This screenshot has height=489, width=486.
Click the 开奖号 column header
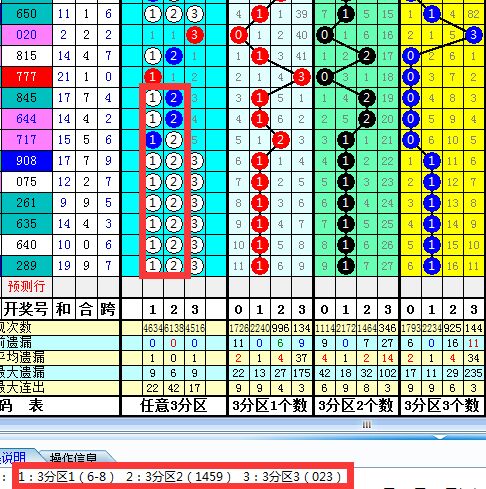(26, 309)
